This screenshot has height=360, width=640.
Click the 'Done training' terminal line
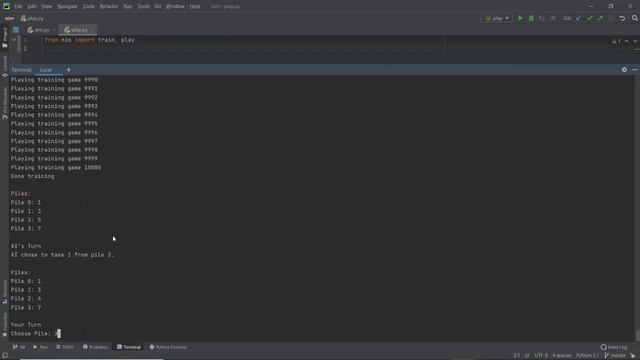tap(32, 176)
